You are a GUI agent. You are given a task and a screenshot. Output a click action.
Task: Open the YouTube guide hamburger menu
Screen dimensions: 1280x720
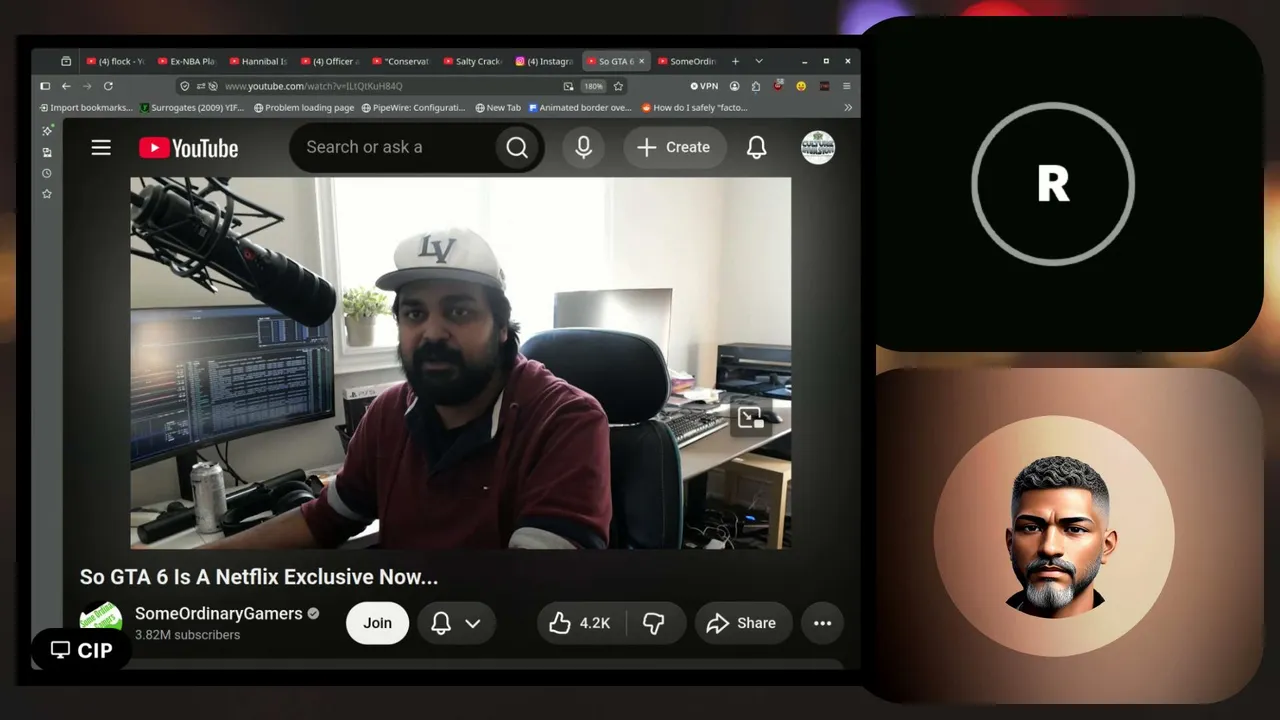click(101, 148)
